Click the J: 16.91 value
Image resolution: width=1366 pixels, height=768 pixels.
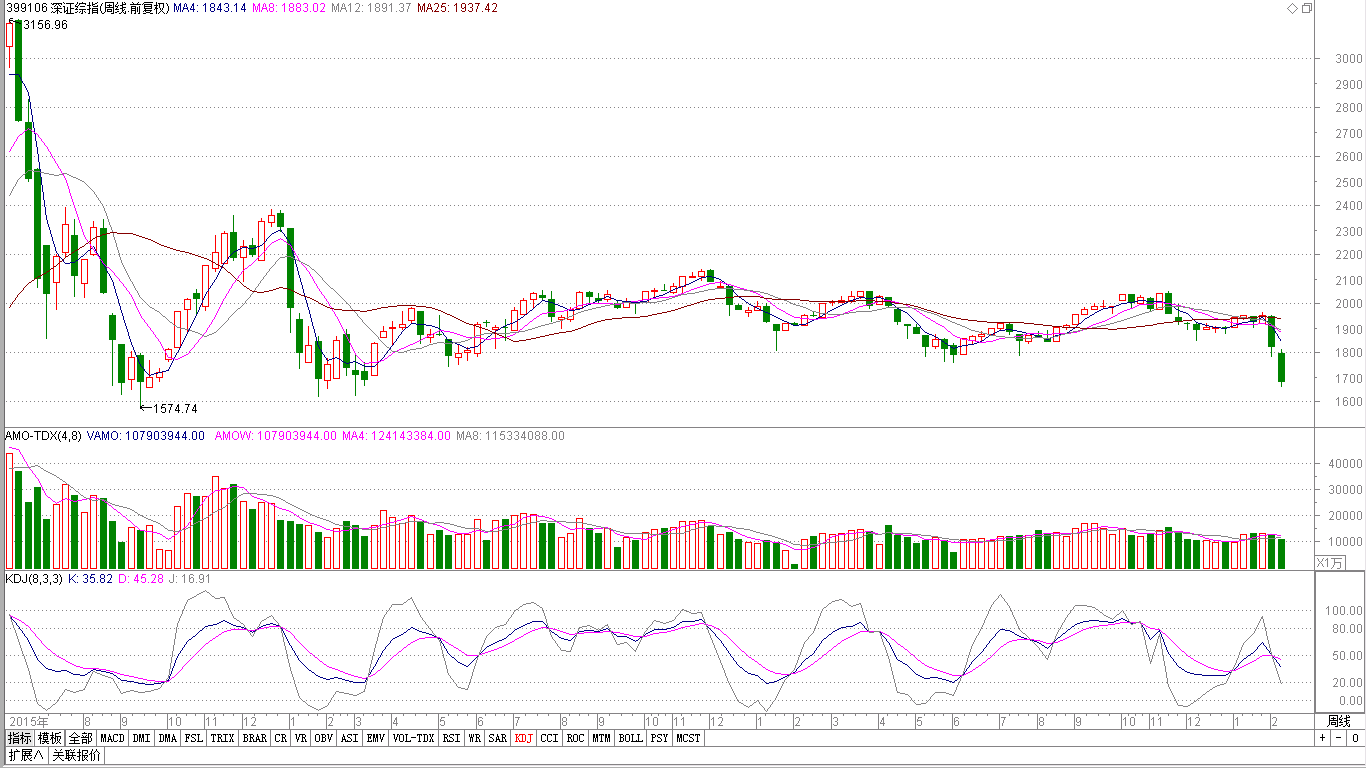189,579
